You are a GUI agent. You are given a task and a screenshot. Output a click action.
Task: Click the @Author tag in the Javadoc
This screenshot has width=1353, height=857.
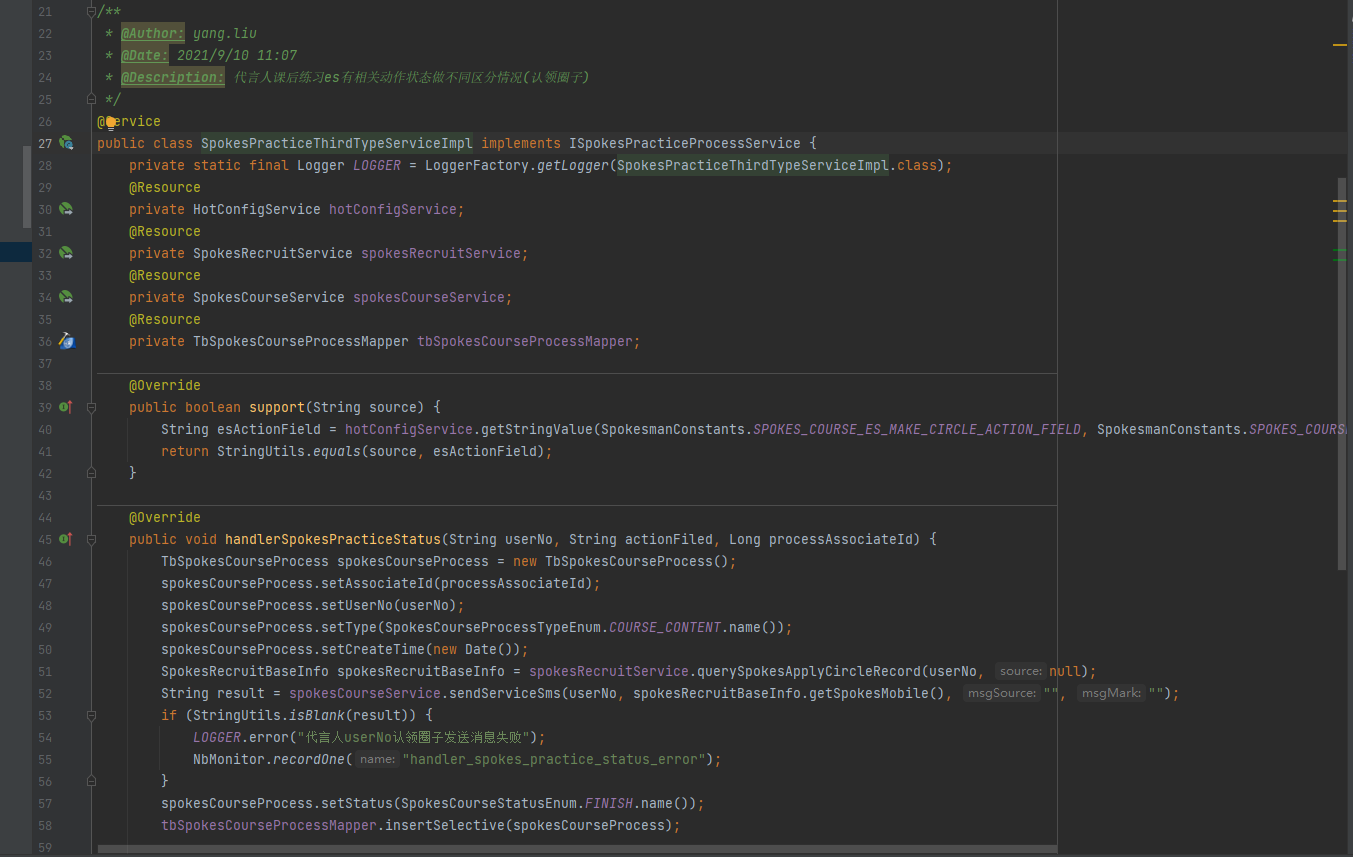pyautogui.click(x=153, y=34)
